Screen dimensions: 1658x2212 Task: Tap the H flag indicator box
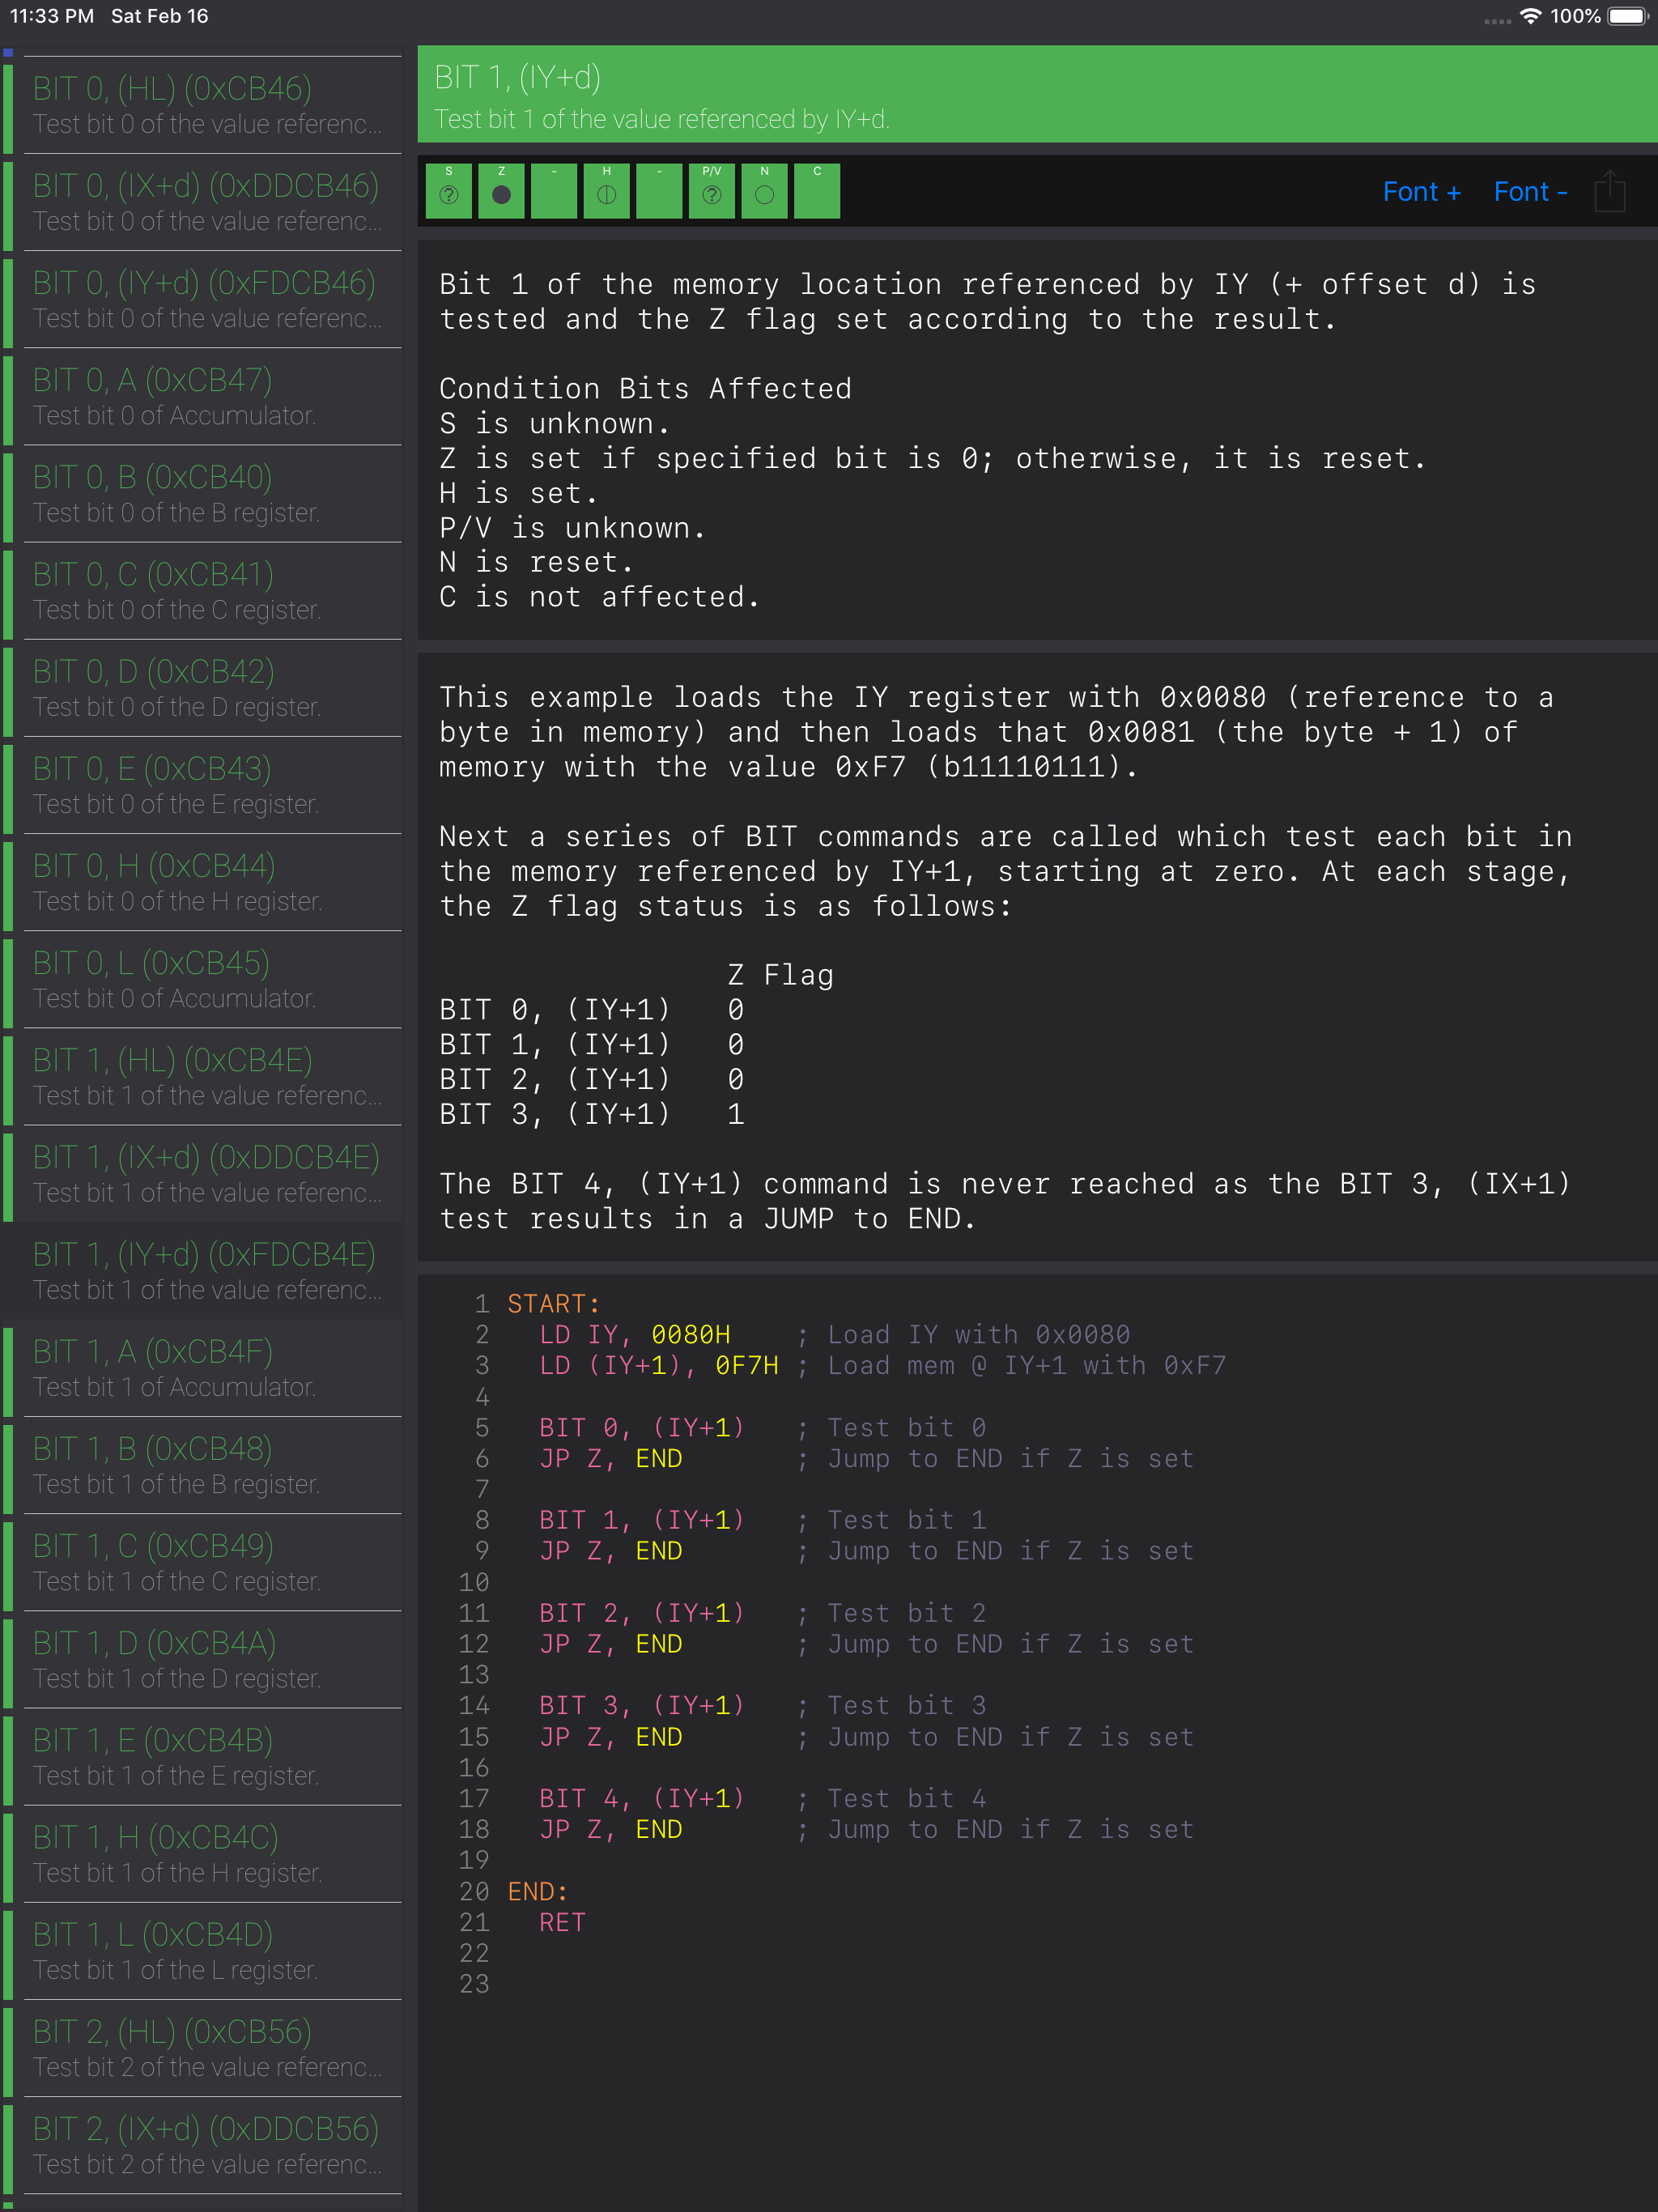606,191
